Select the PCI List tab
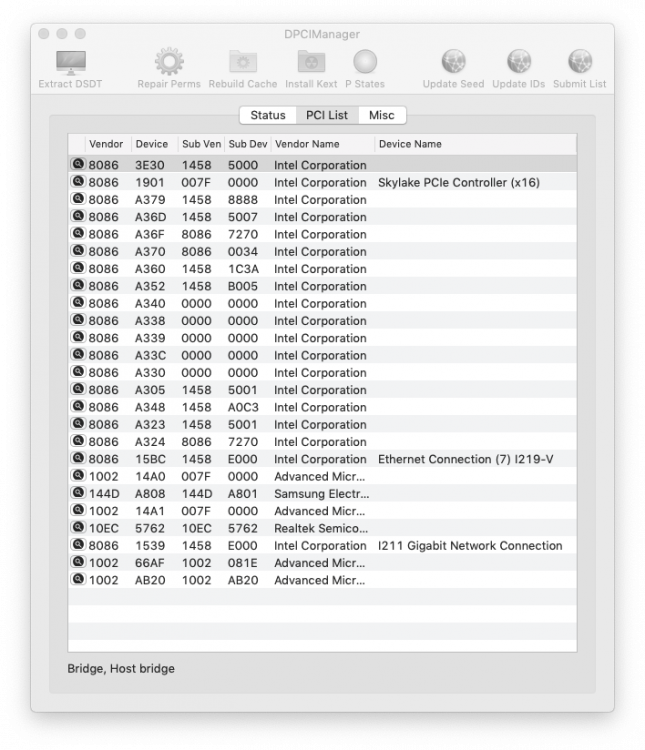Viewport: 645px width, 750px height. coord(327,115)
